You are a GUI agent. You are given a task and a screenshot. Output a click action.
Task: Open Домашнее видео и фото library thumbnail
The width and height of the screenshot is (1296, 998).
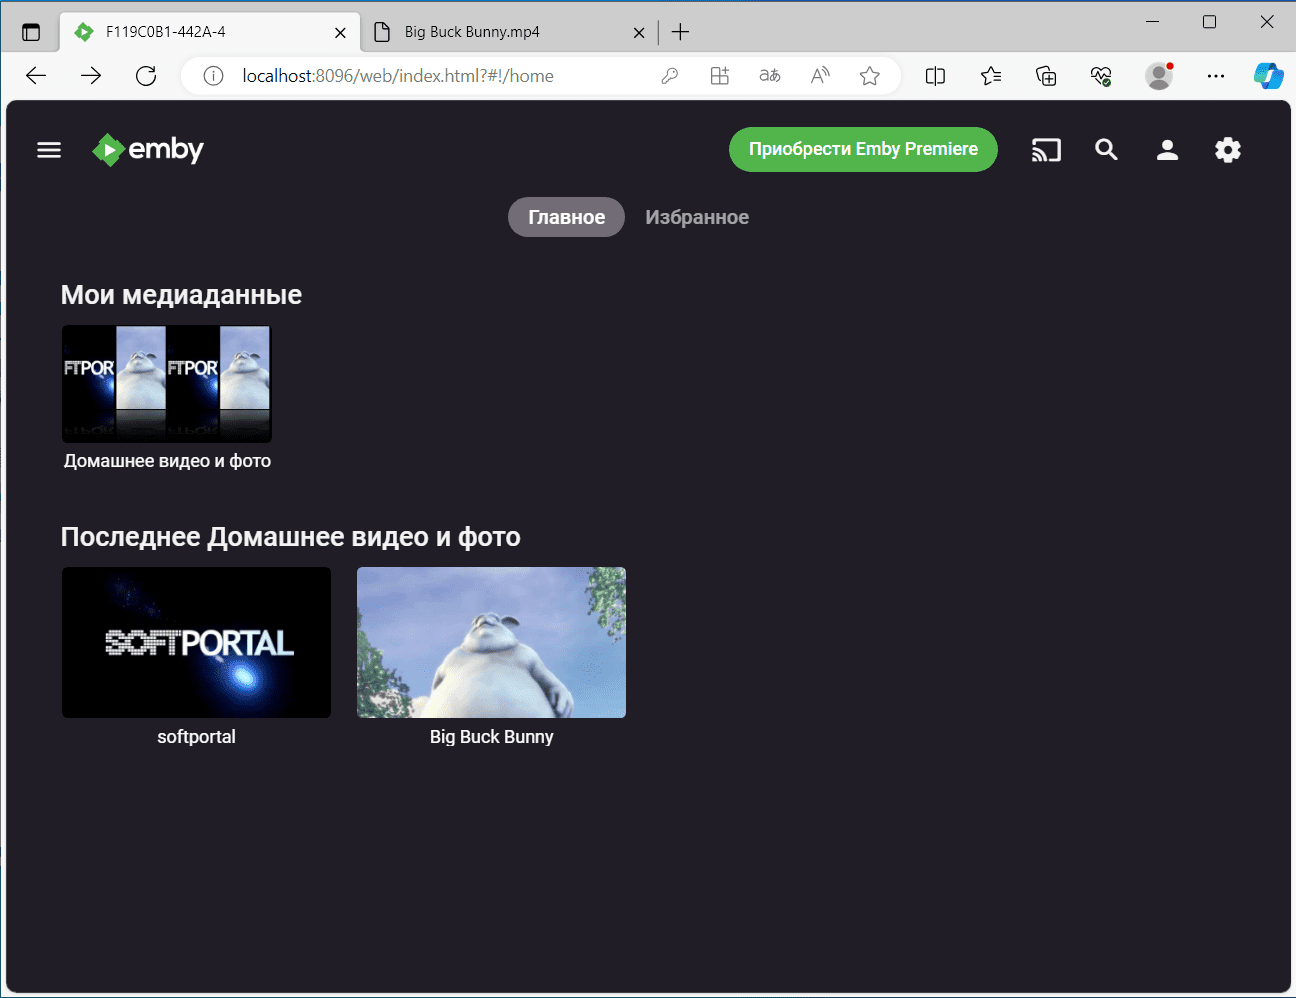(x=167, y=384)
